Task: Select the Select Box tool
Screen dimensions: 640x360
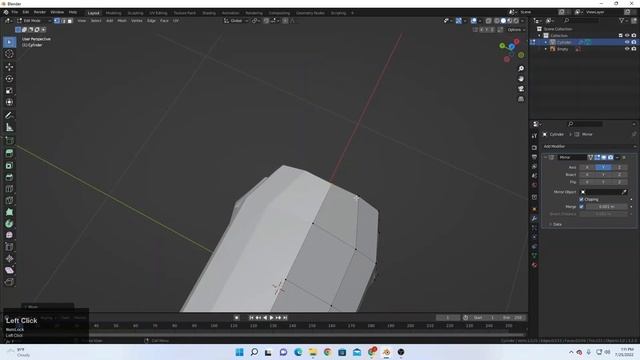Action: point(9,42)
